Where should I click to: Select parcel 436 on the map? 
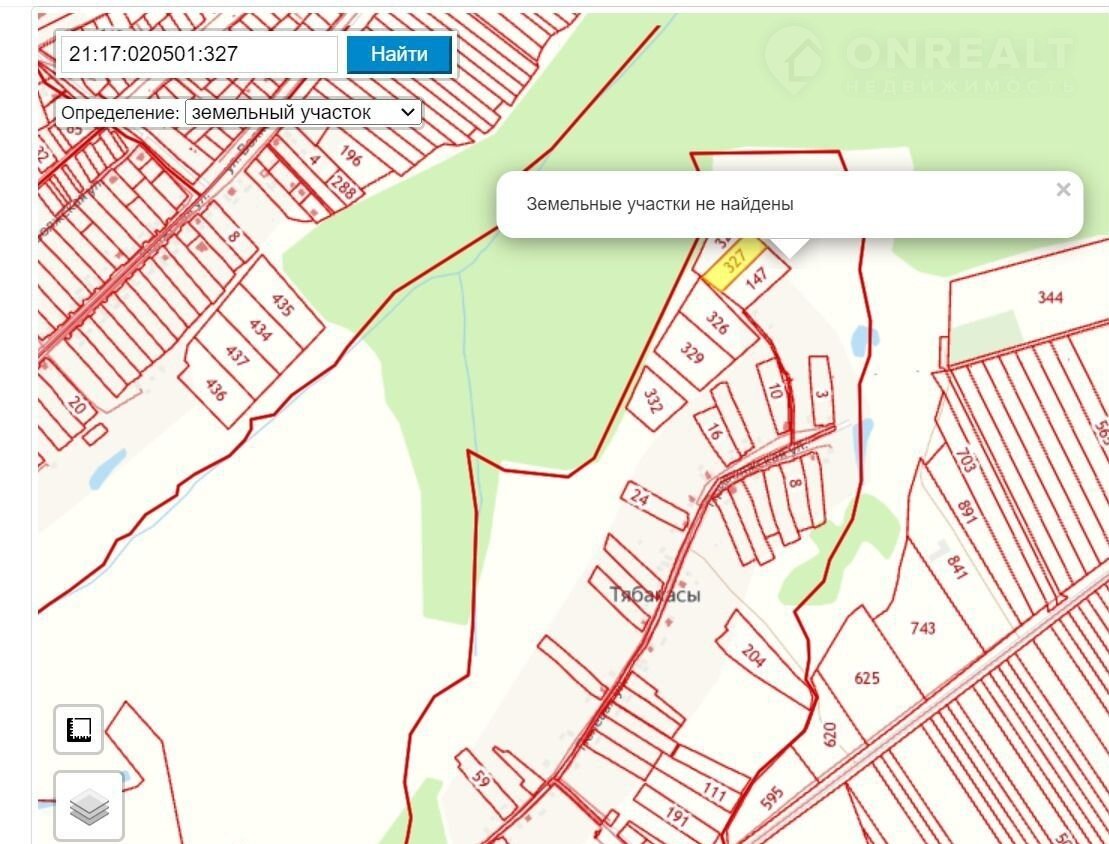coord(214,387)
